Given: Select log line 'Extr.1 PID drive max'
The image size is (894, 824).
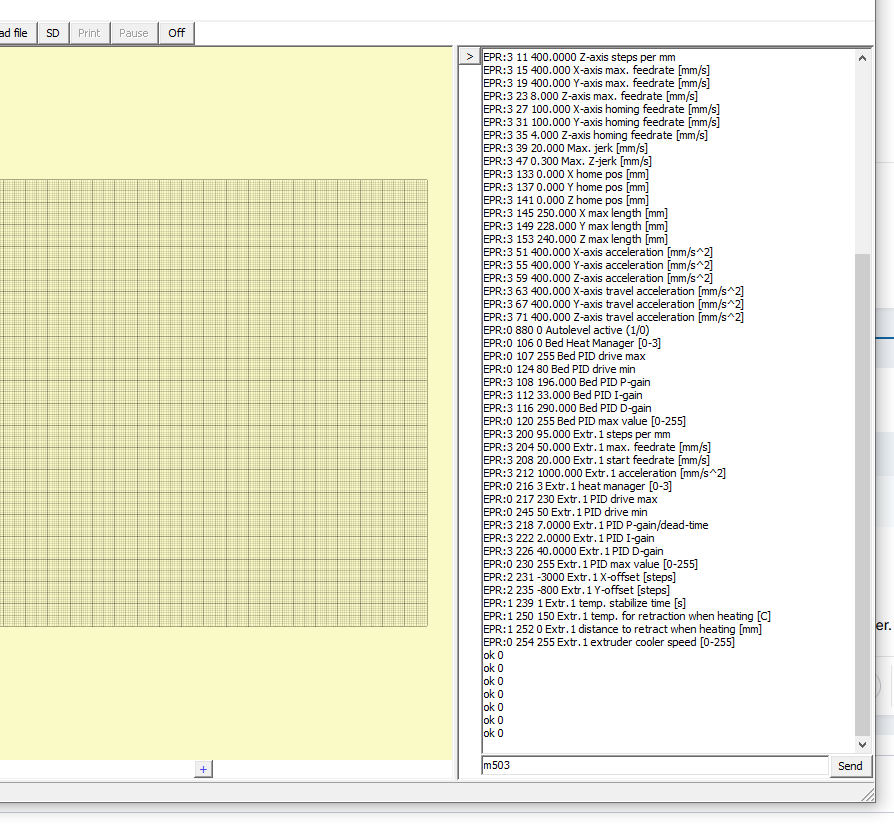Looking at the screenshot, I should (570, 500).
